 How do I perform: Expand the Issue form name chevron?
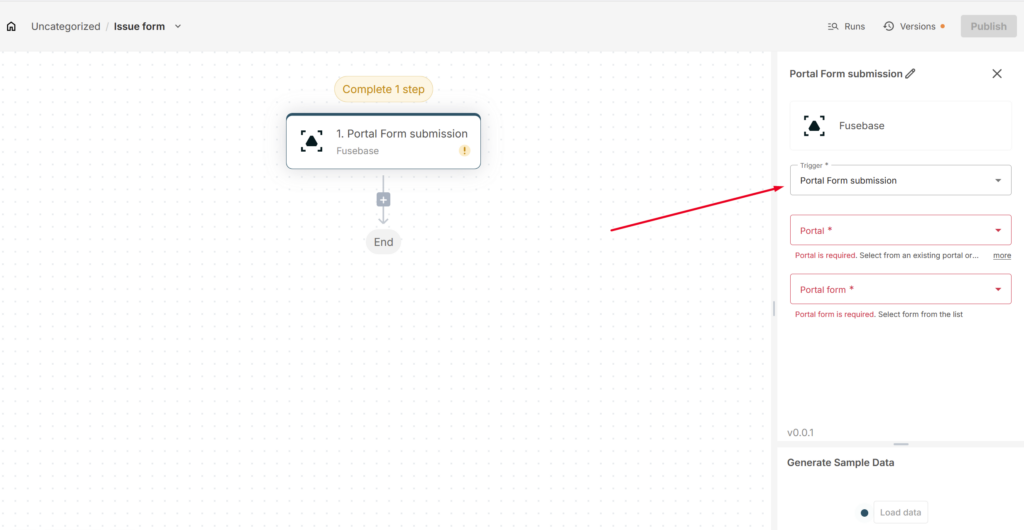coord(178,27)
